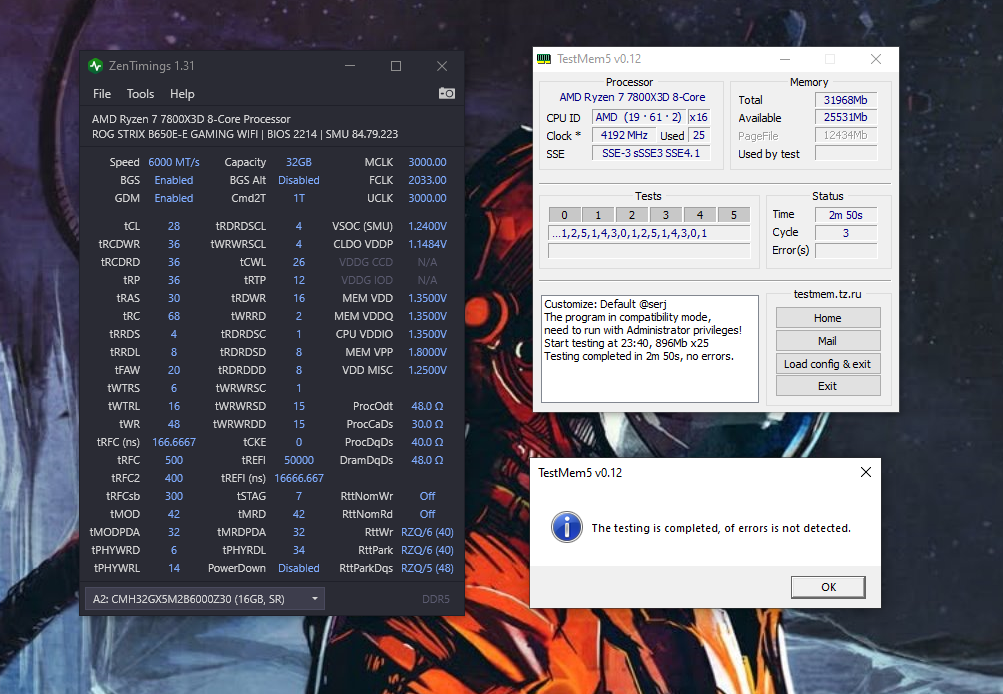Screen dimensions: 1003x694
Task: Click the Total memory value 31968Mb
Action: 846,100
